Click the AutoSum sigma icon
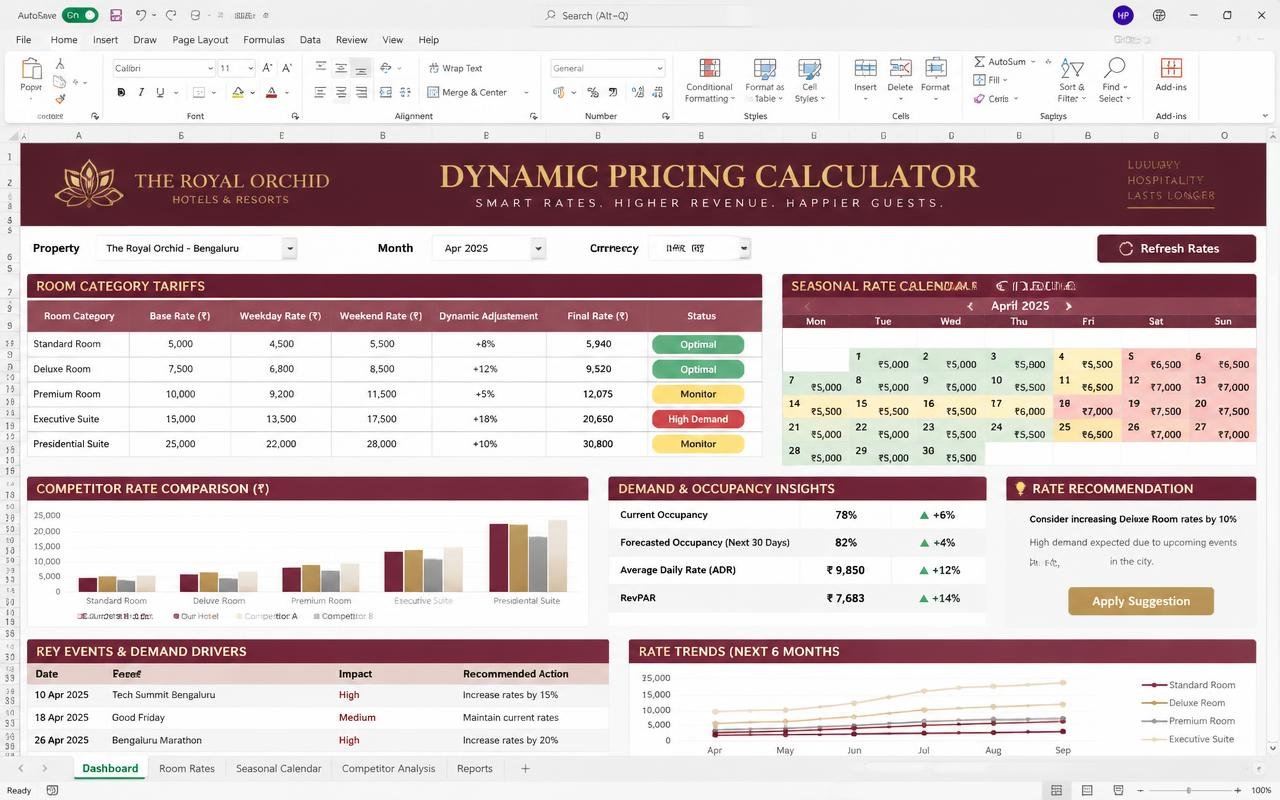The height and width of the screenshot is (800, 1280). pyautogui.click(x=980, y=62)
